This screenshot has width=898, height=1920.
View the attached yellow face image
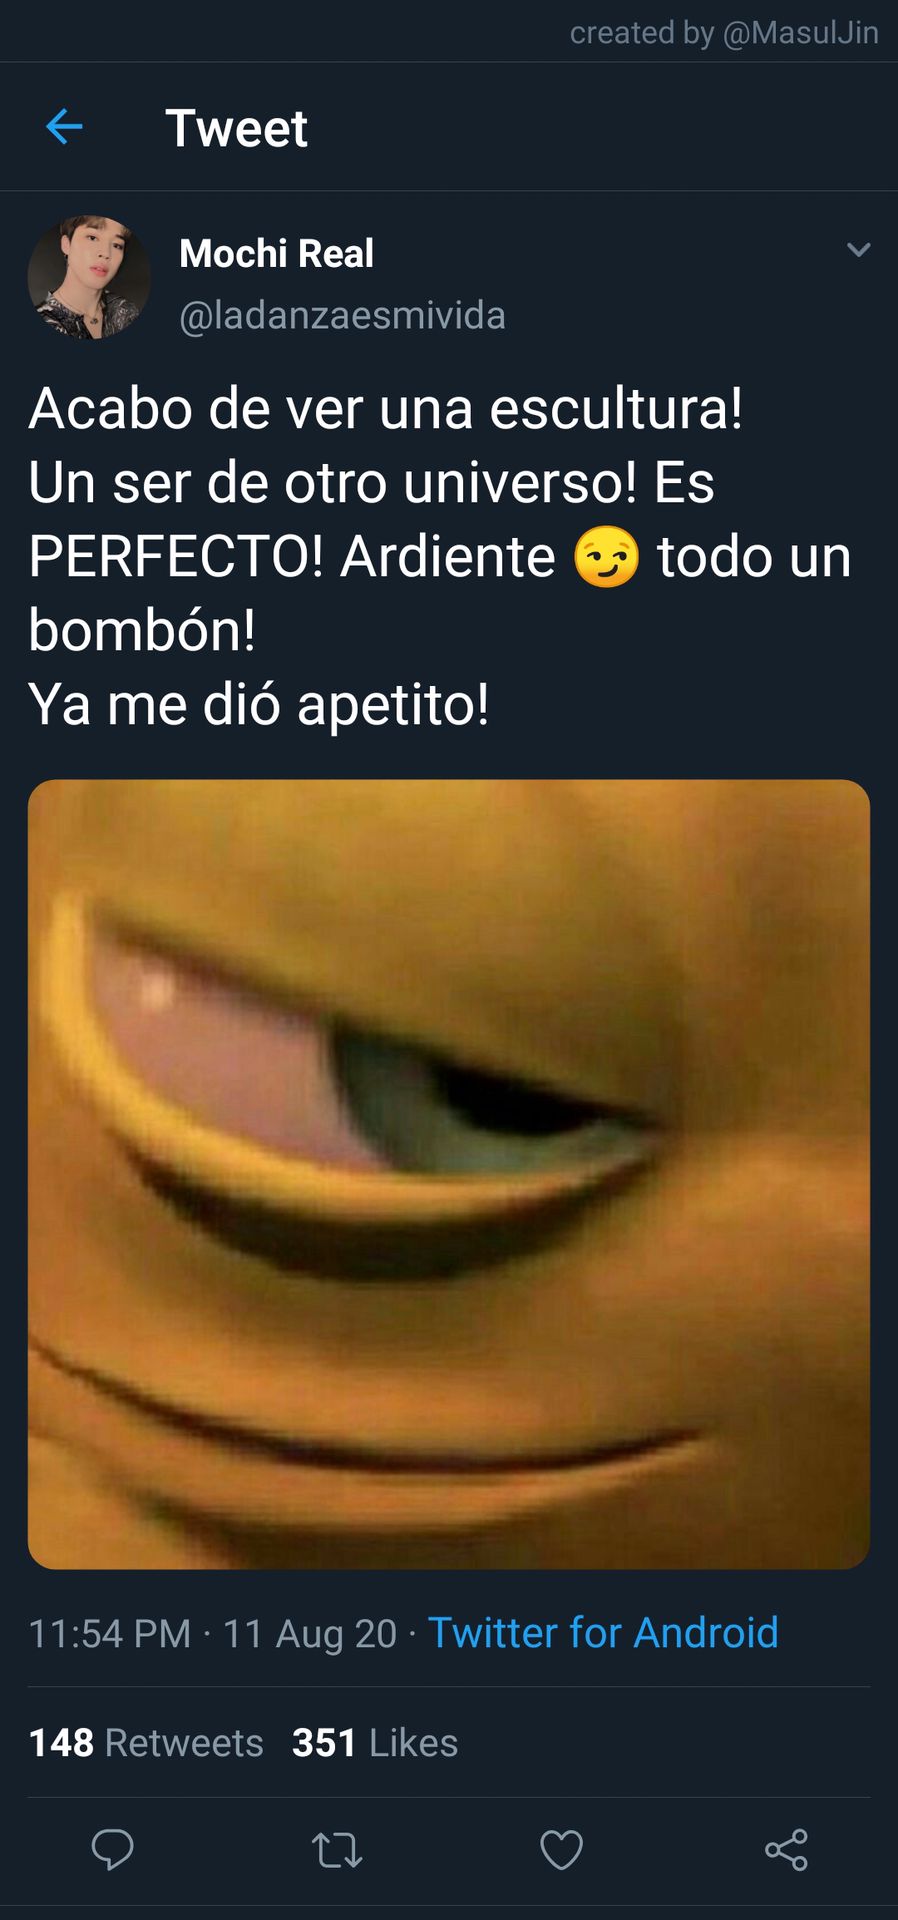point(449,1174)
